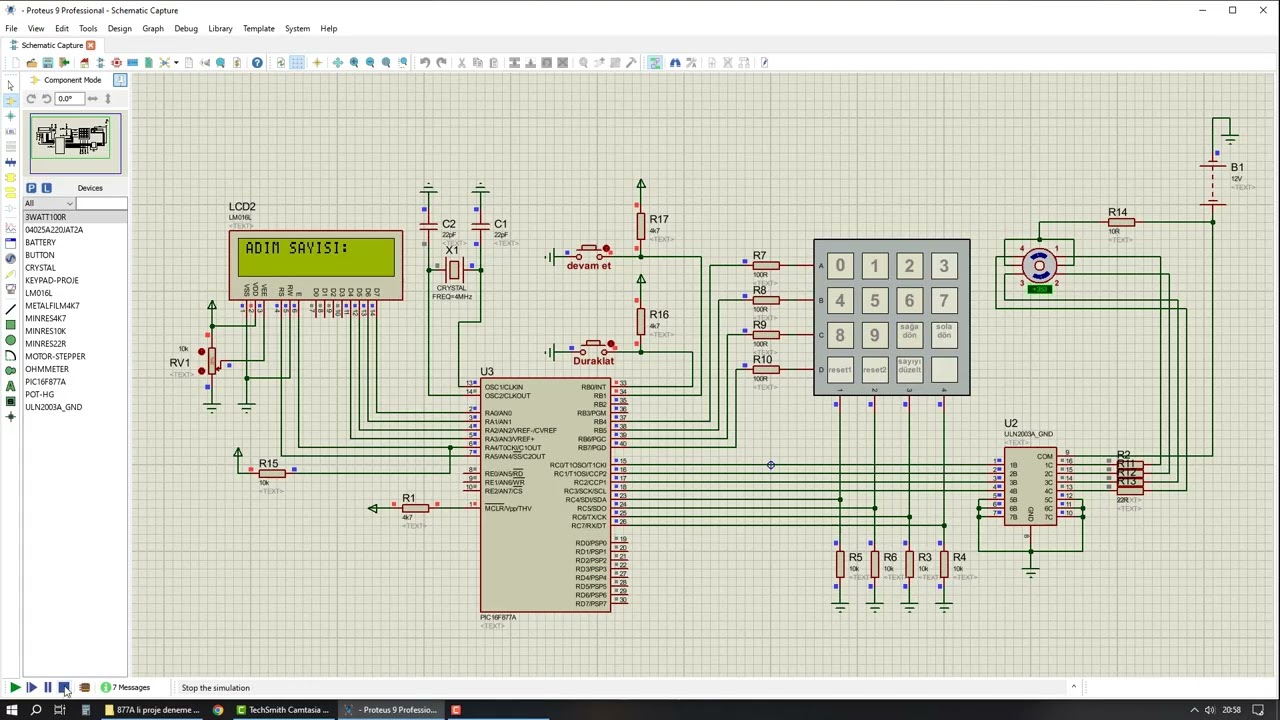
Task: Open the PCB Layout red chip icon
Action: [x=116, y=63]
